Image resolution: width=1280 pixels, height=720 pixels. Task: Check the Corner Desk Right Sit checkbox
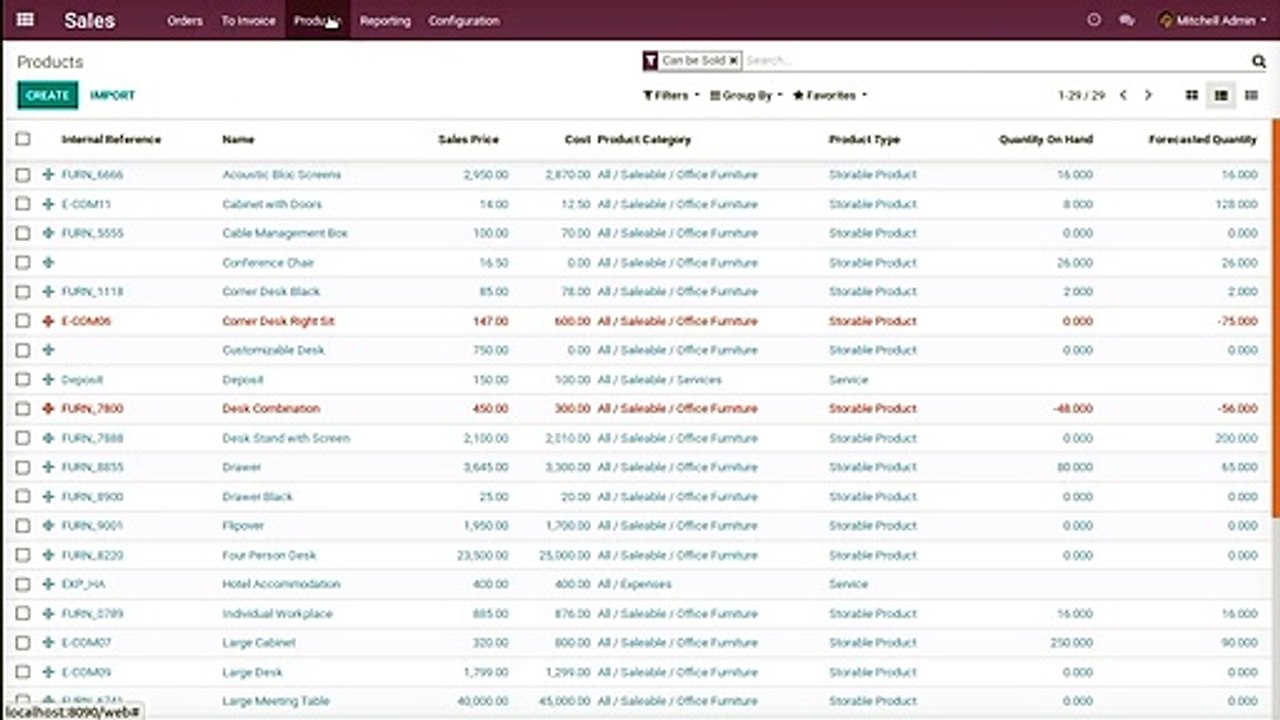coord(23,321)
